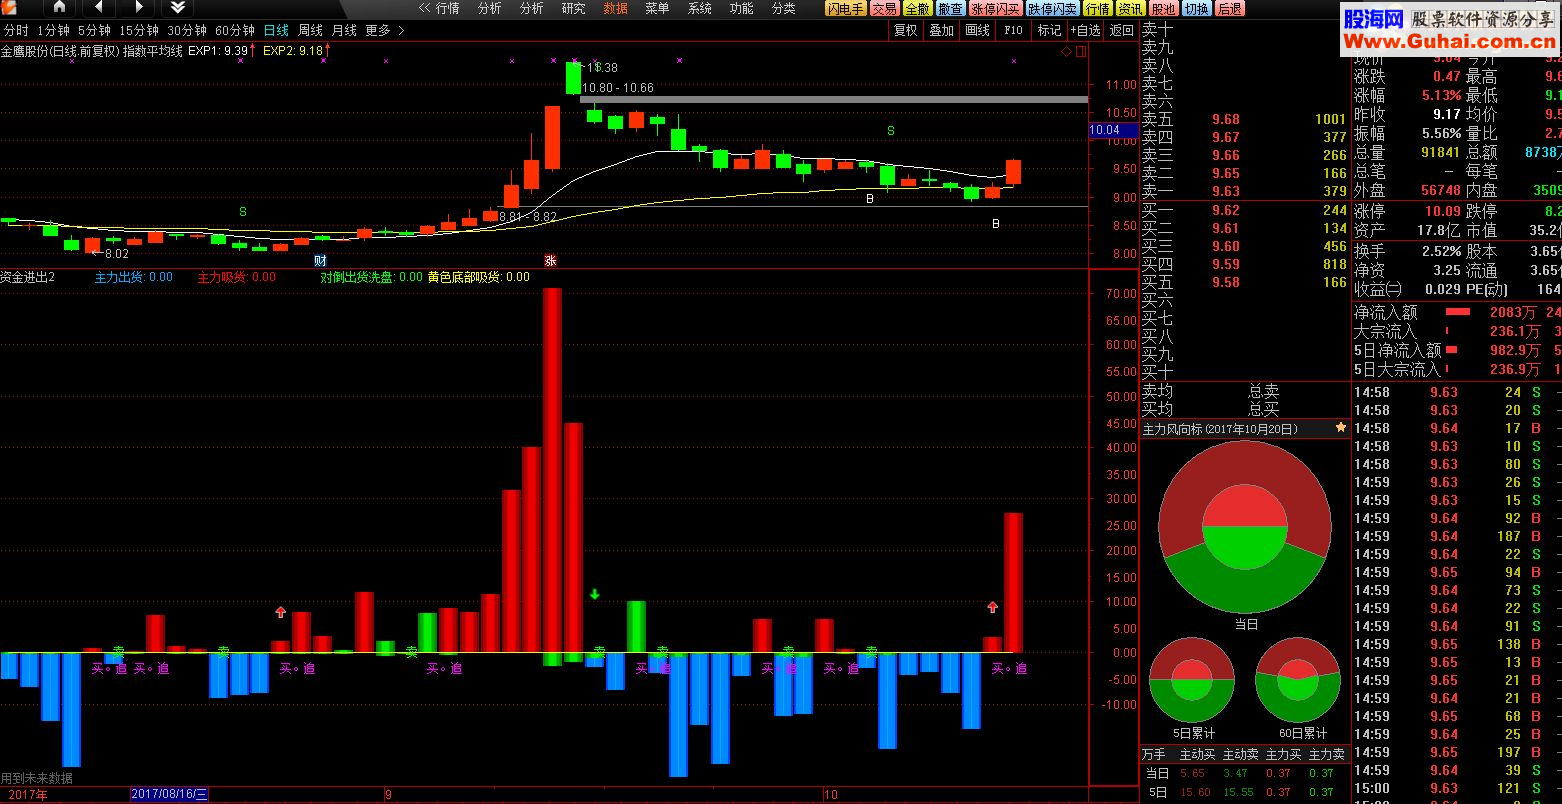The width and height of the screenshot is (1562, 804).
Task: Open the 菜单 menu
Action: 658,8
